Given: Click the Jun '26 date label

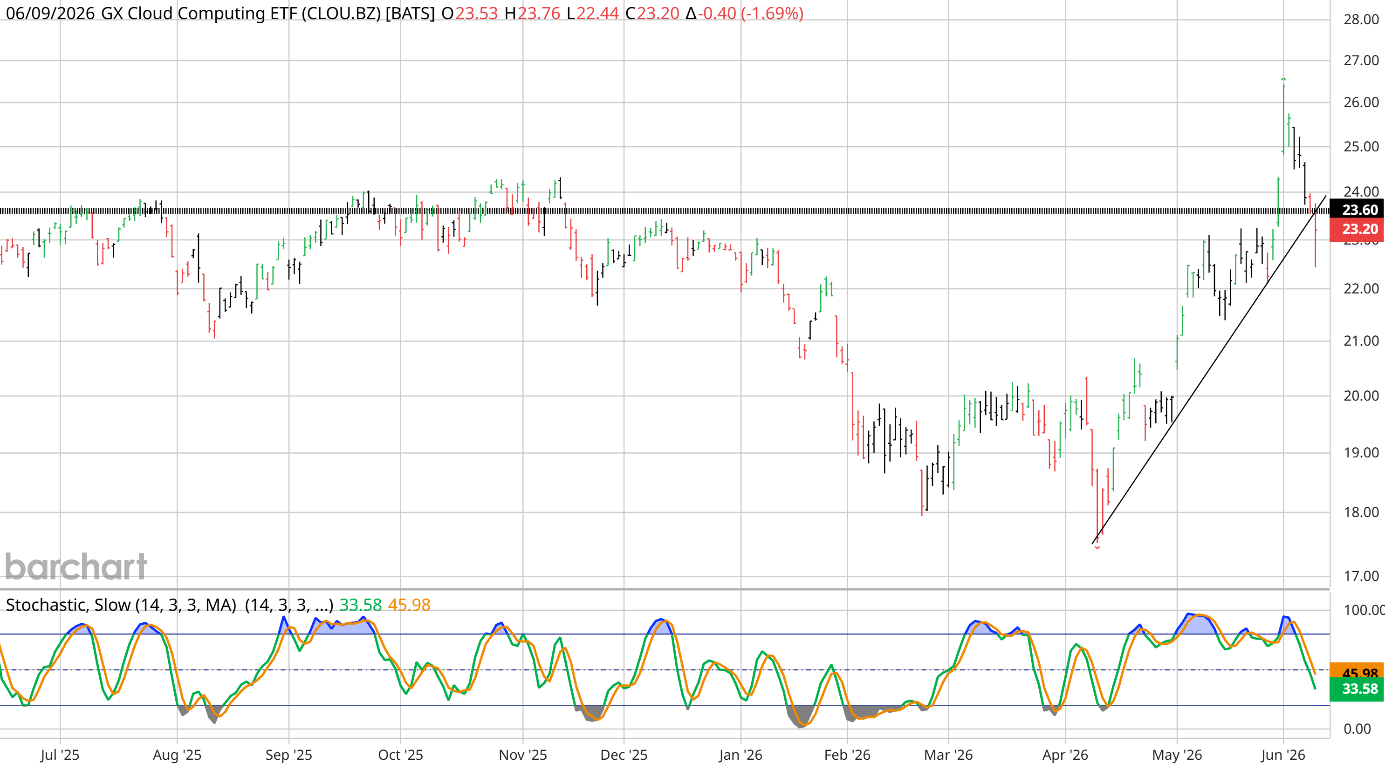Looking at the screenshot, I should pos(1283,754).
